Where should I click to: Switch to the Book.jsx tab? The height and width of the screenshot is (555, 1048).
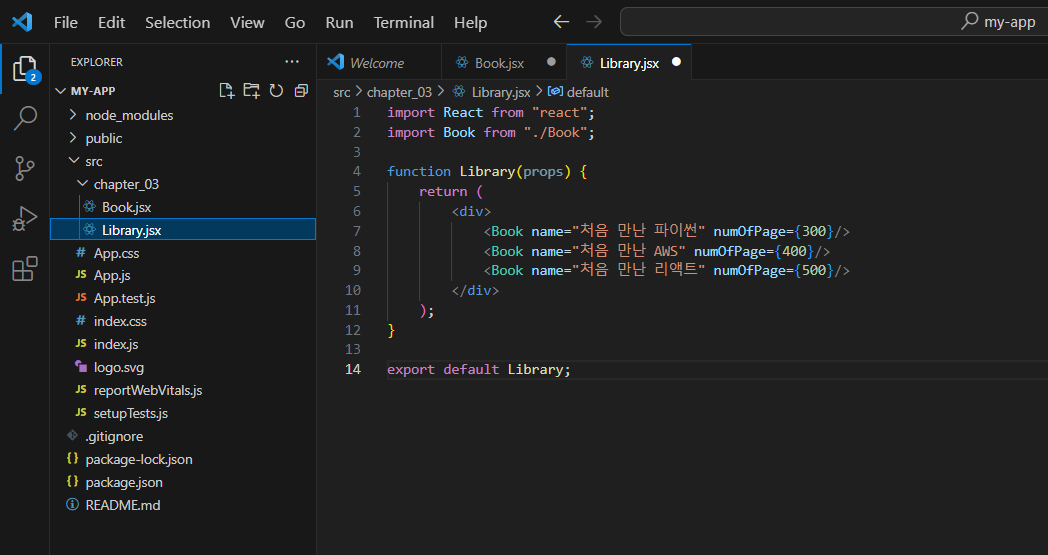(x=499, y=63)
